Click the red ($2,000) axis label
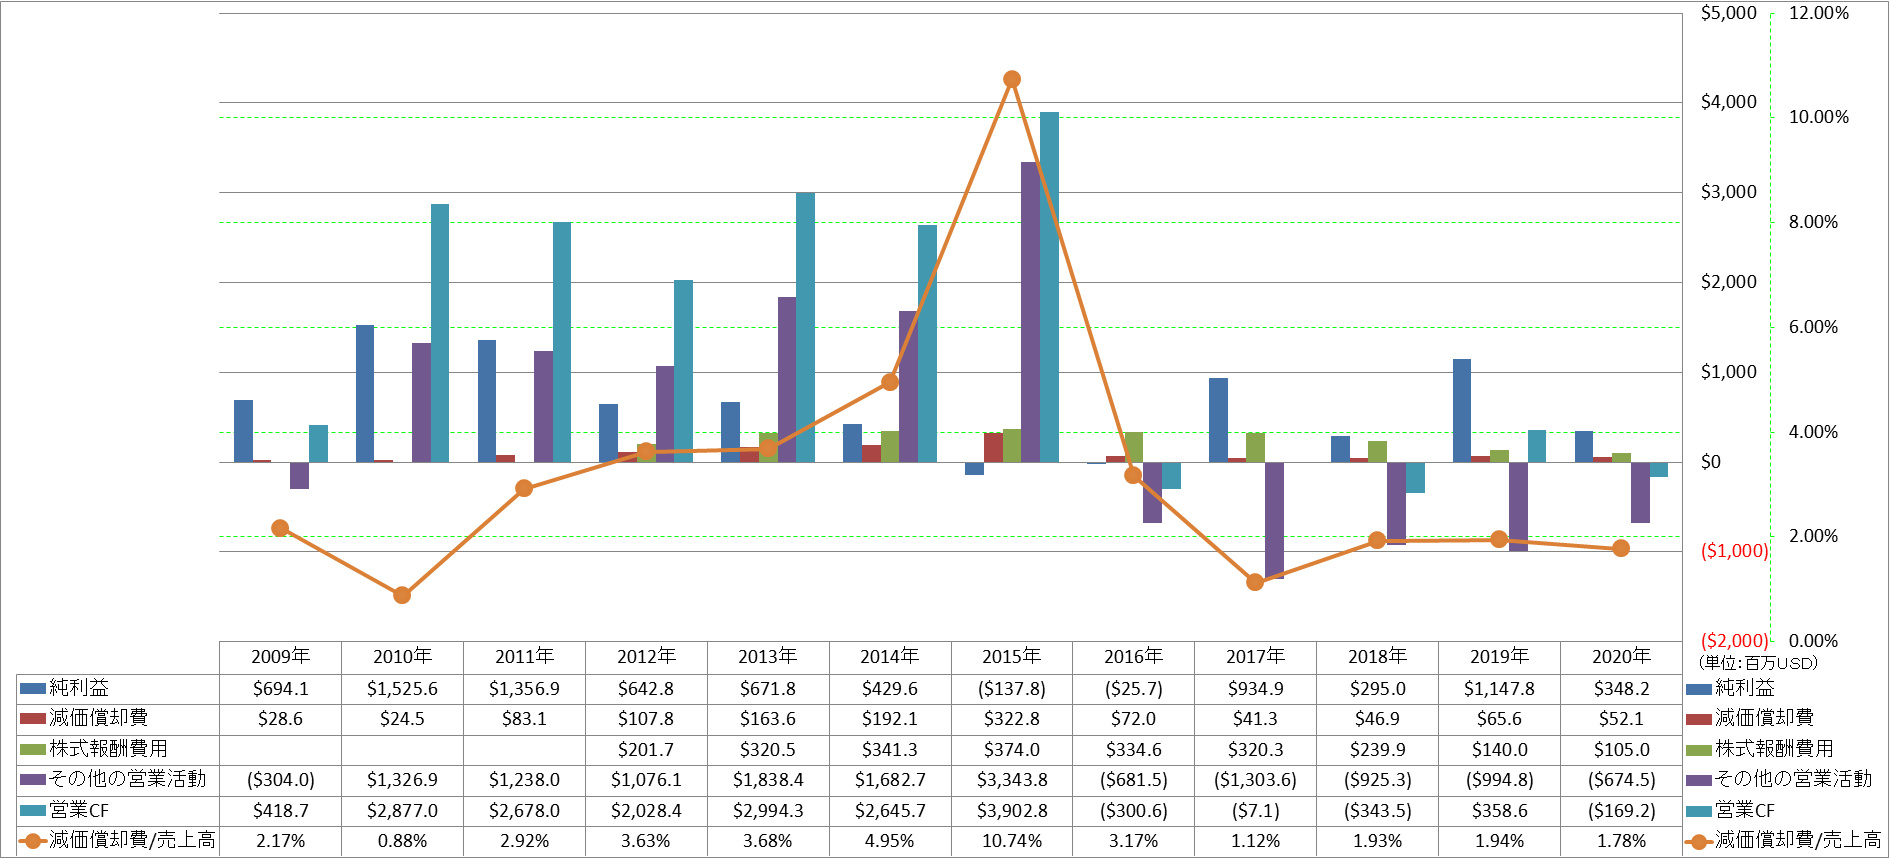1889x858 pixels. [x=1734, y=641]
